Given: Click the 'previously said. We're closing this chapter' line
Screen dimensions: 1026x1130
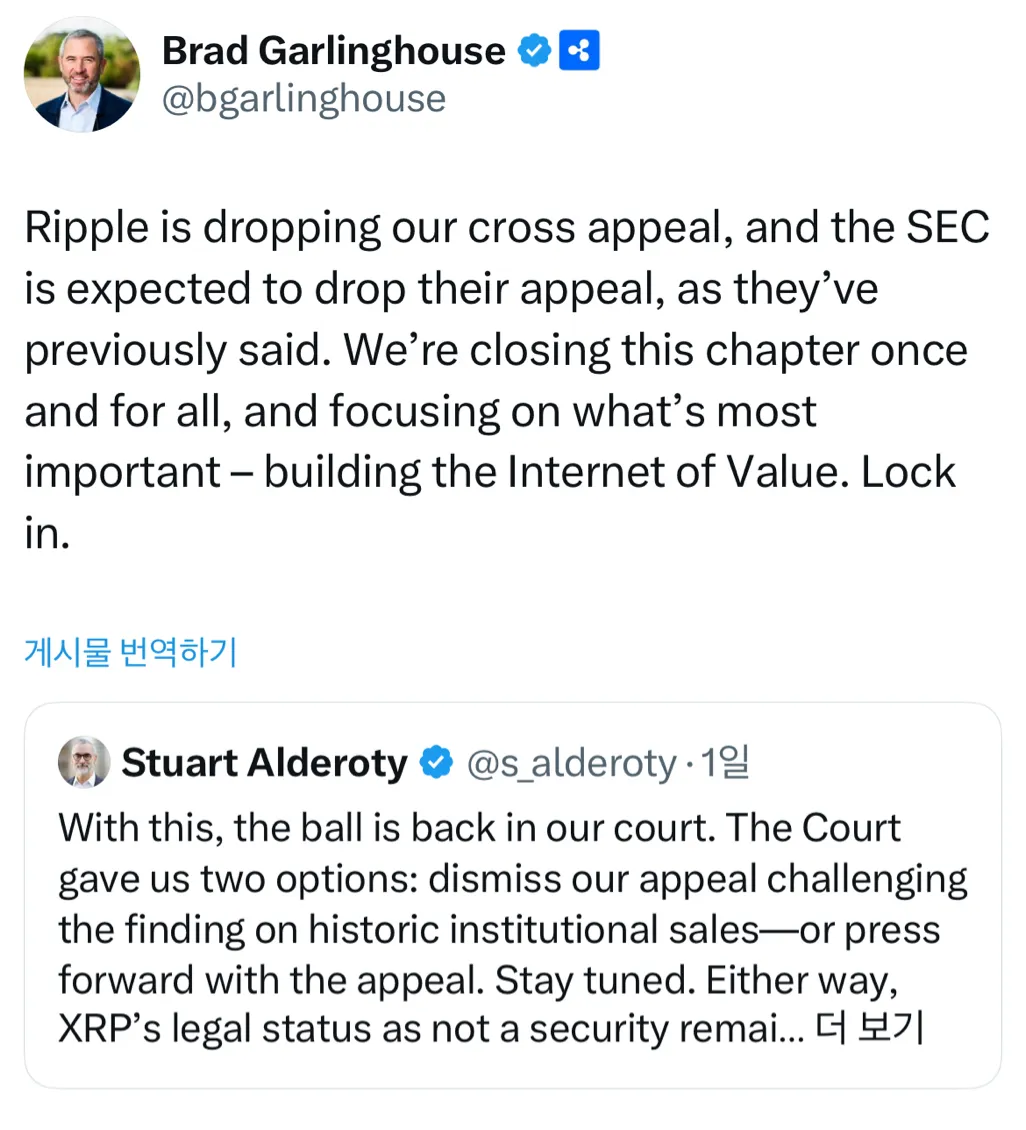Looking at the screenshot, I should pyautogui.click(x=495, y=351).
